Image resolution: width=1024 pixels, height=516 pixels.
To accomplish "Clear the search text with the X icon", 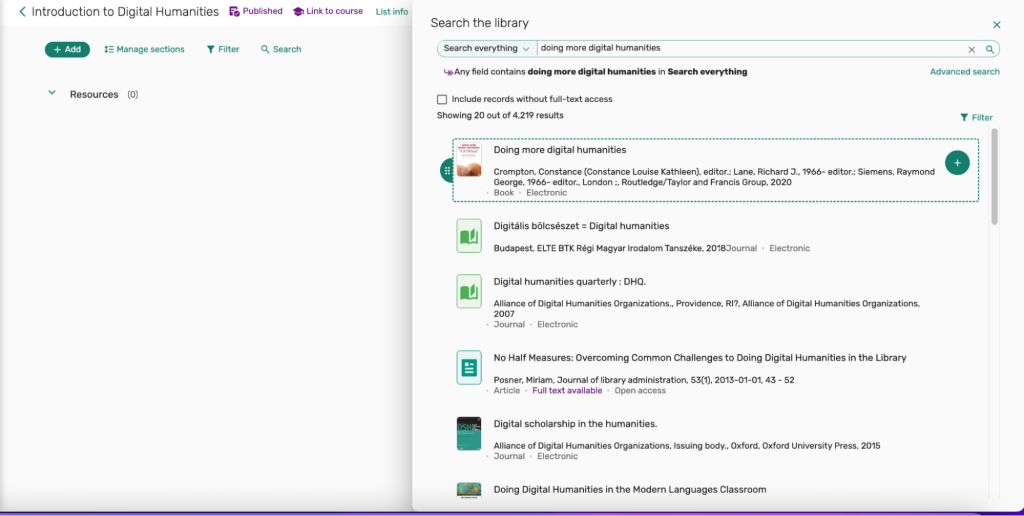I will [971, 49].
